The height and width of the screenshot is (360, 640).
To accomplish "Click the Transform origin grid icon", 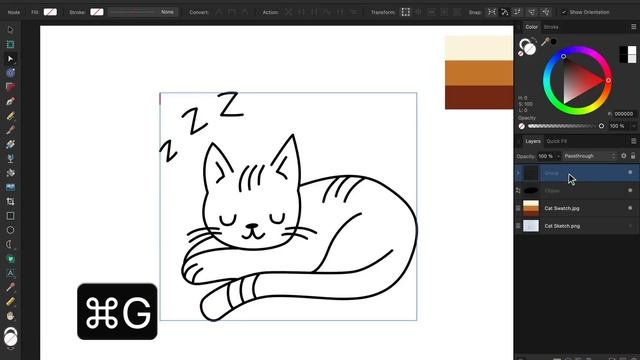I will (405, 12).
